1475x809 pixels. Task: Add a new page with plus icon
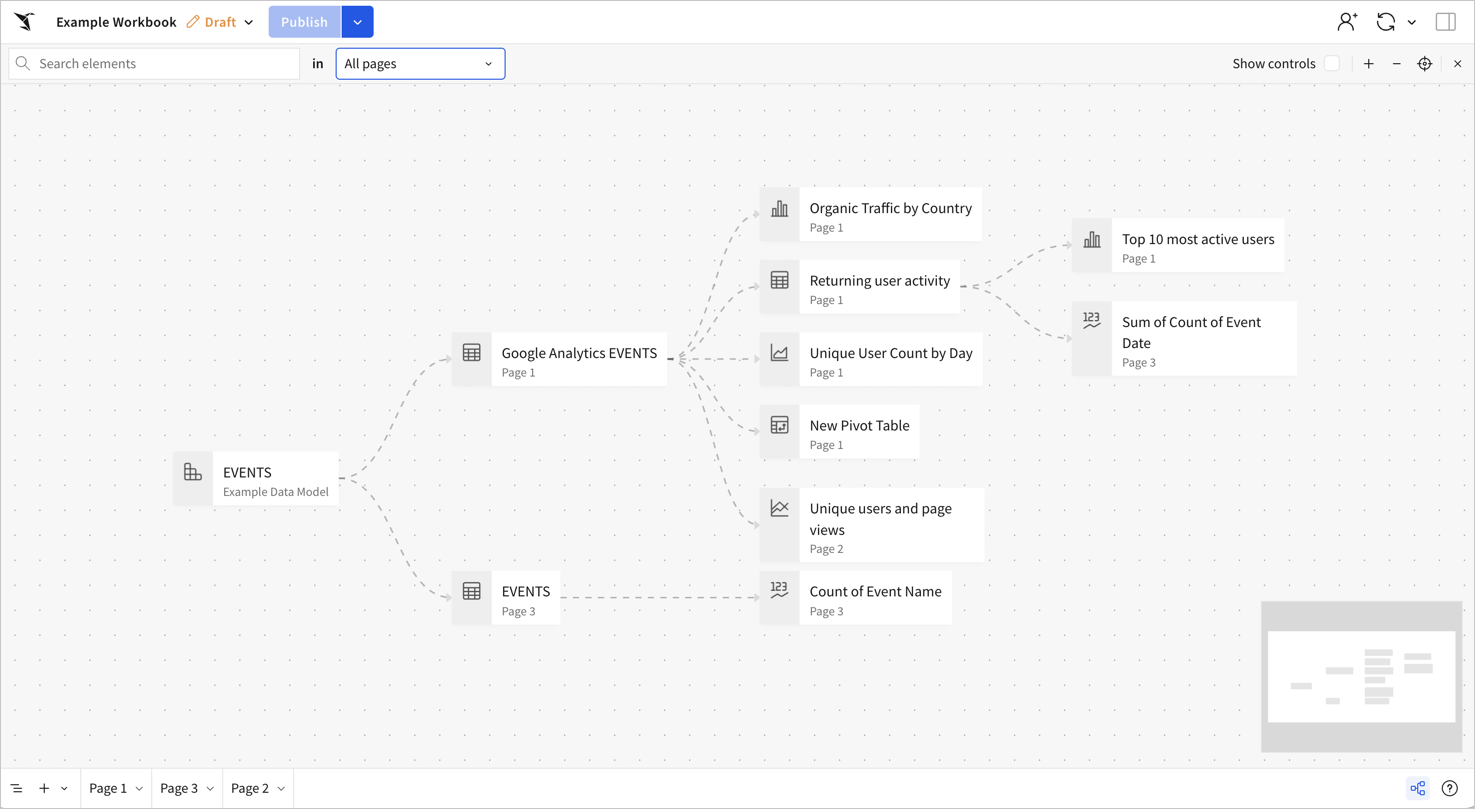(44, 789)
